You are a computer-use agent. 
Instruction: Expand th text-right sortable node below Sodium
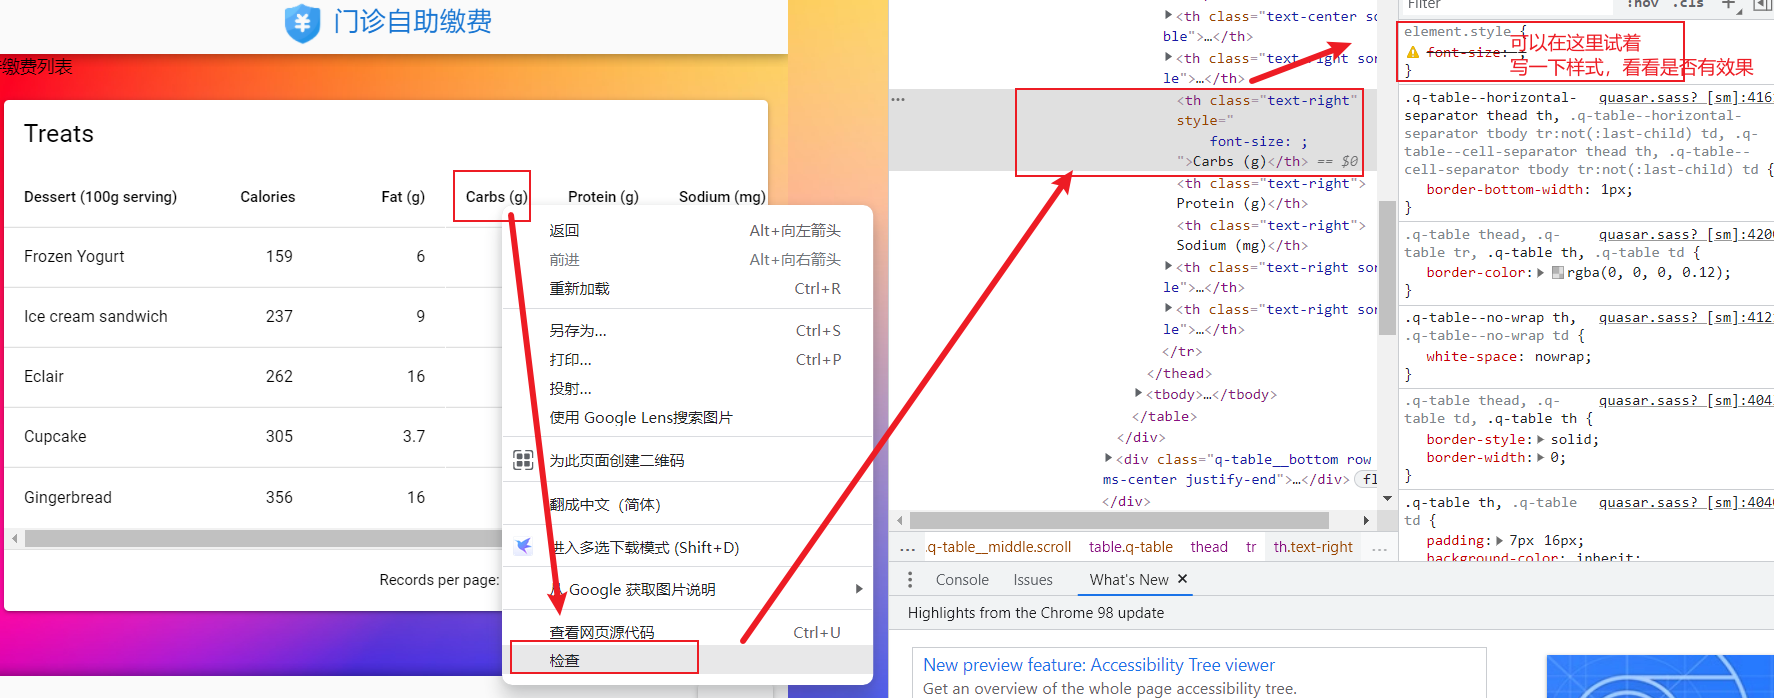1168,267
